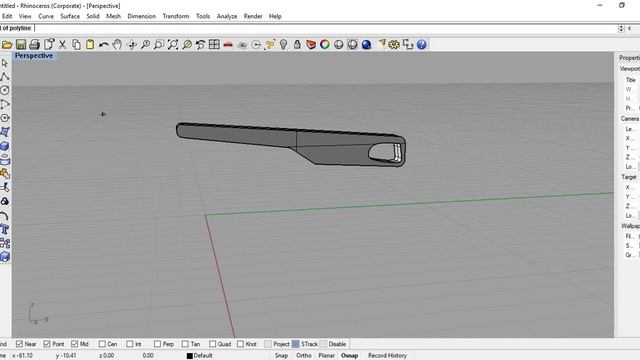Image resolution: width=640 pixels, height=360 pixels.
Task: Click the four-viewport layout icon
Action: click(214, 44)
